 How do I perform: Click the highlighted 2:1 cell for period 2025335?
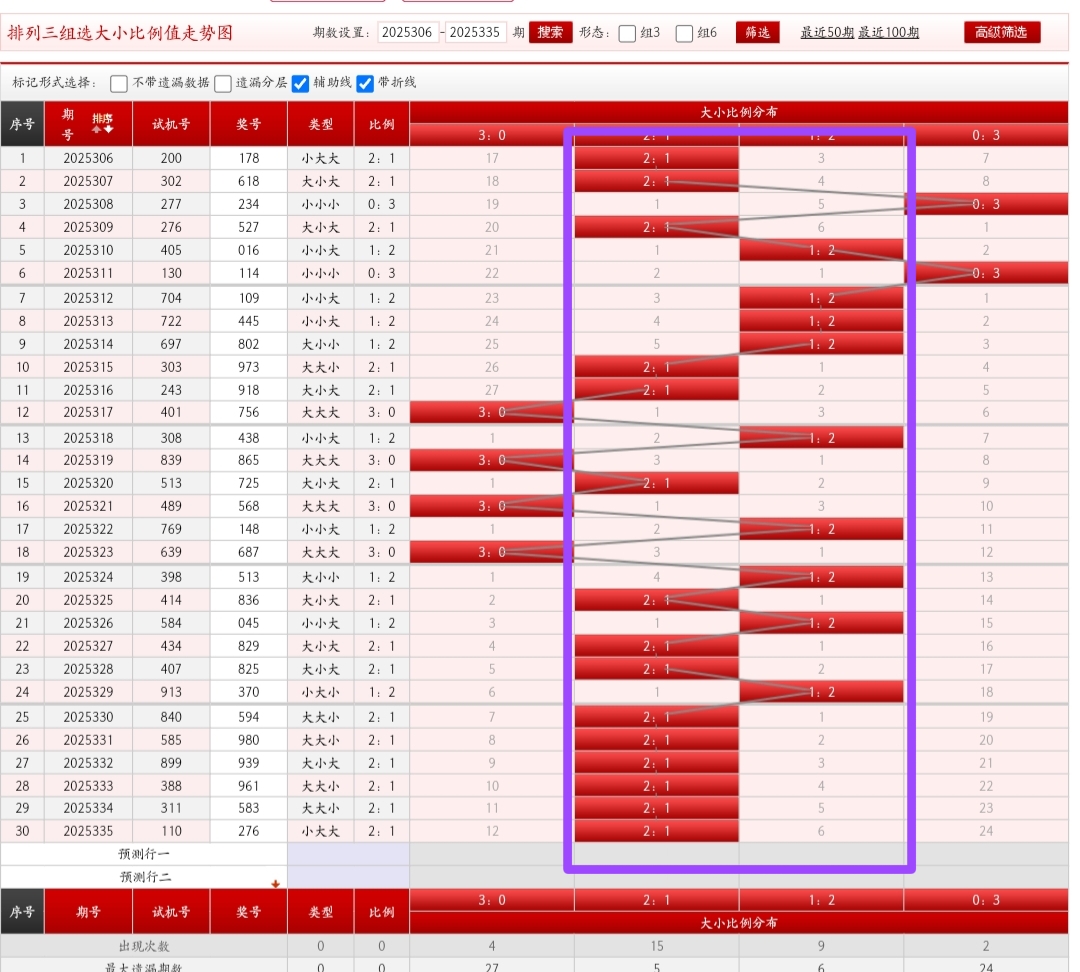(657, 831)
